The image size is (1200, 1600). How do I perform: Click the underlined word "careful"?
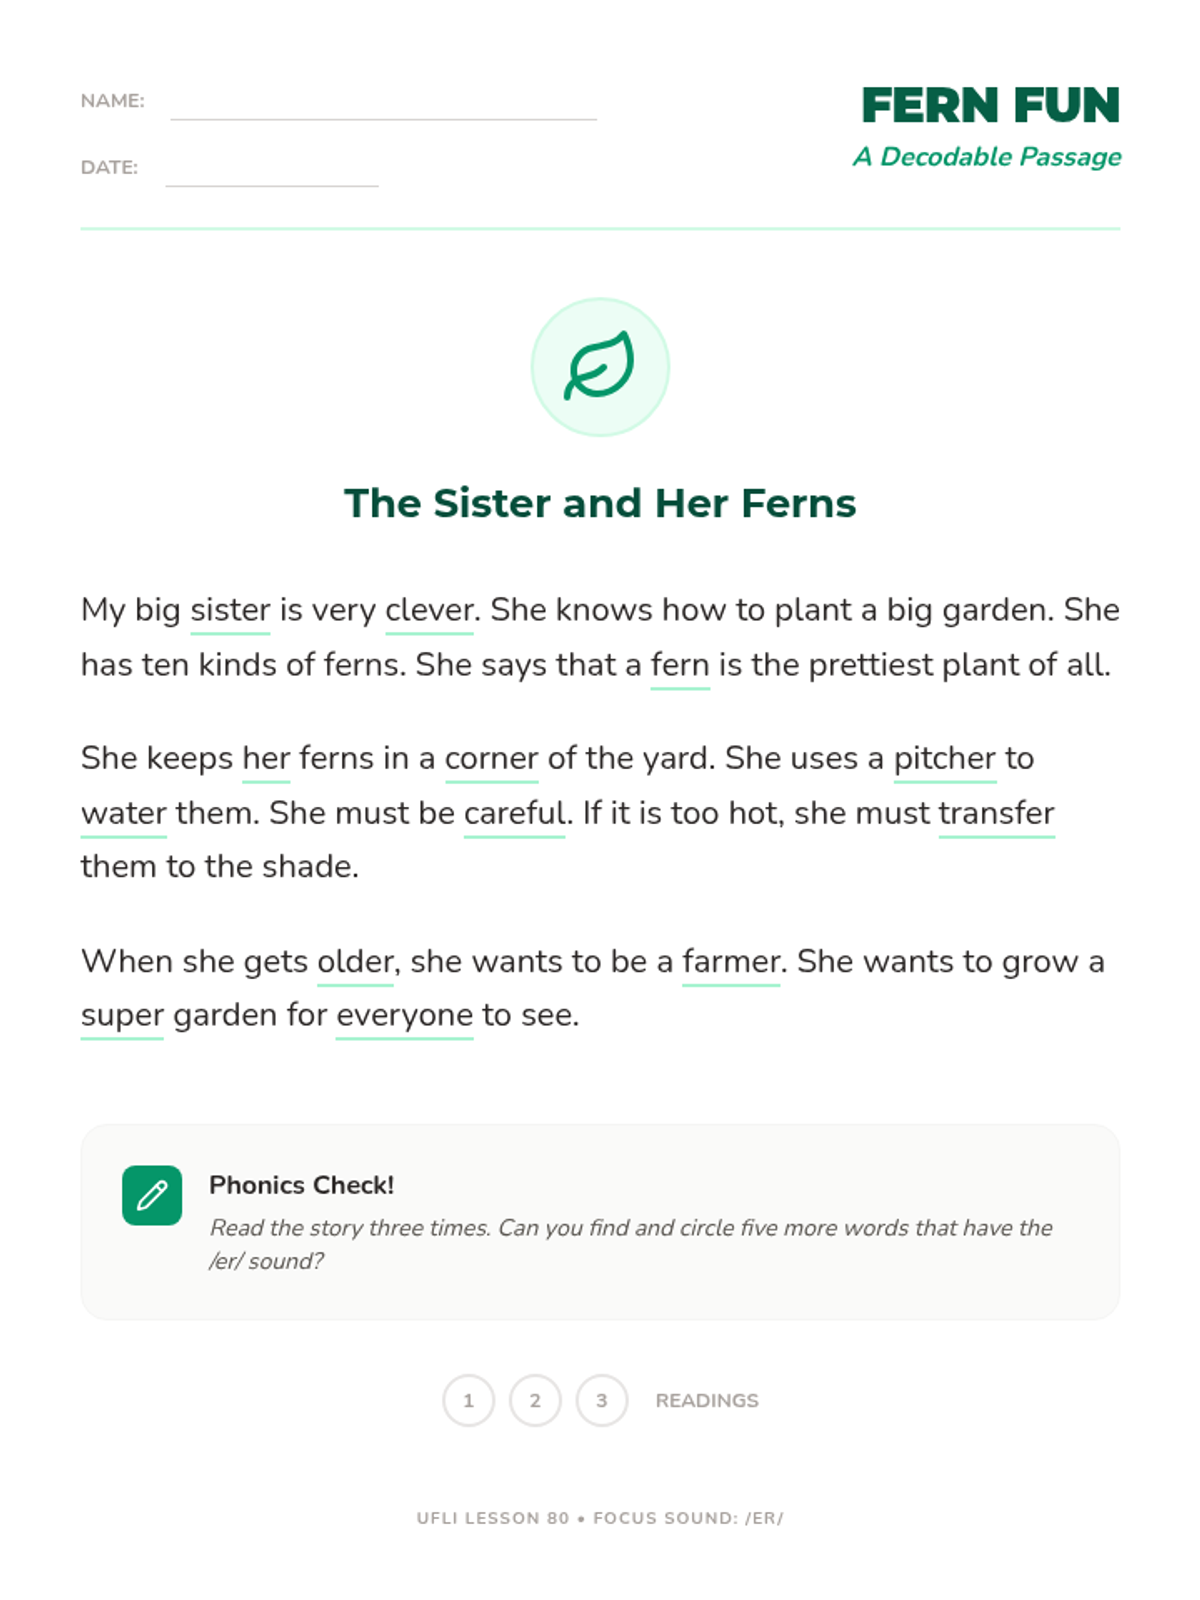pos(514,813)
